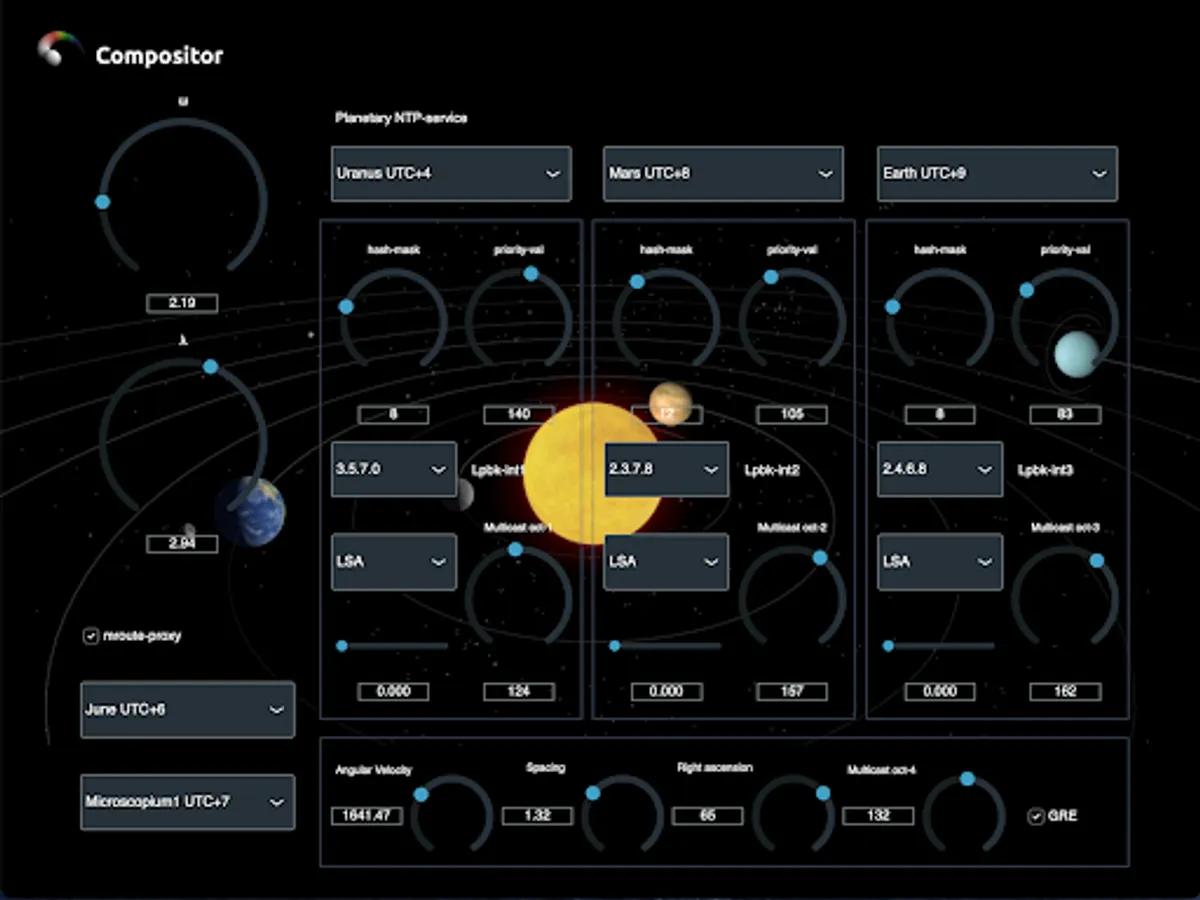
Task: Click the horizontal slider in the Mars panel
Action: [666, 646]
